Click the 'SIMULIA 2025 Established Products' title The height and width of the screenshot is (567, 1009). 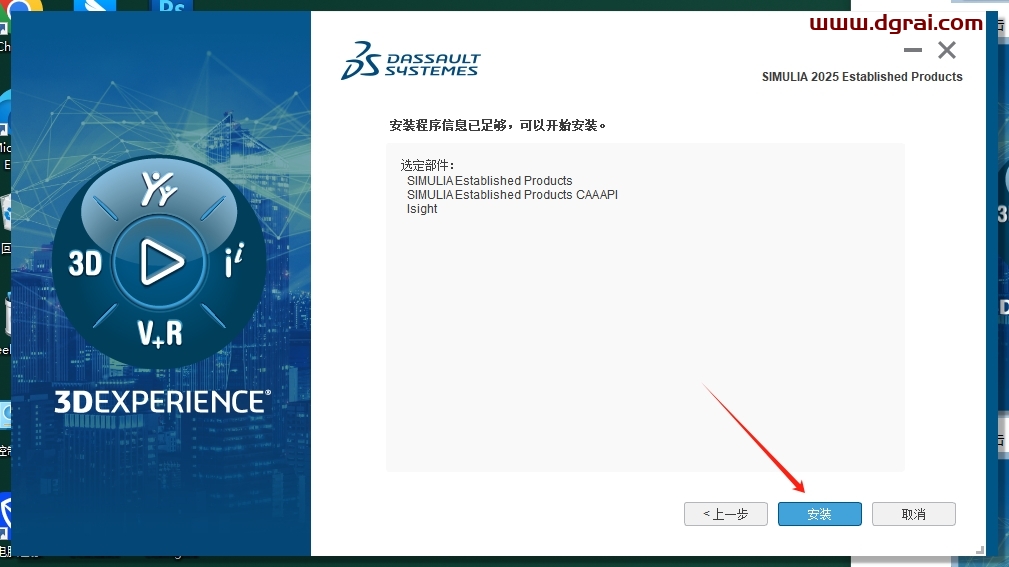click(862, 77)
